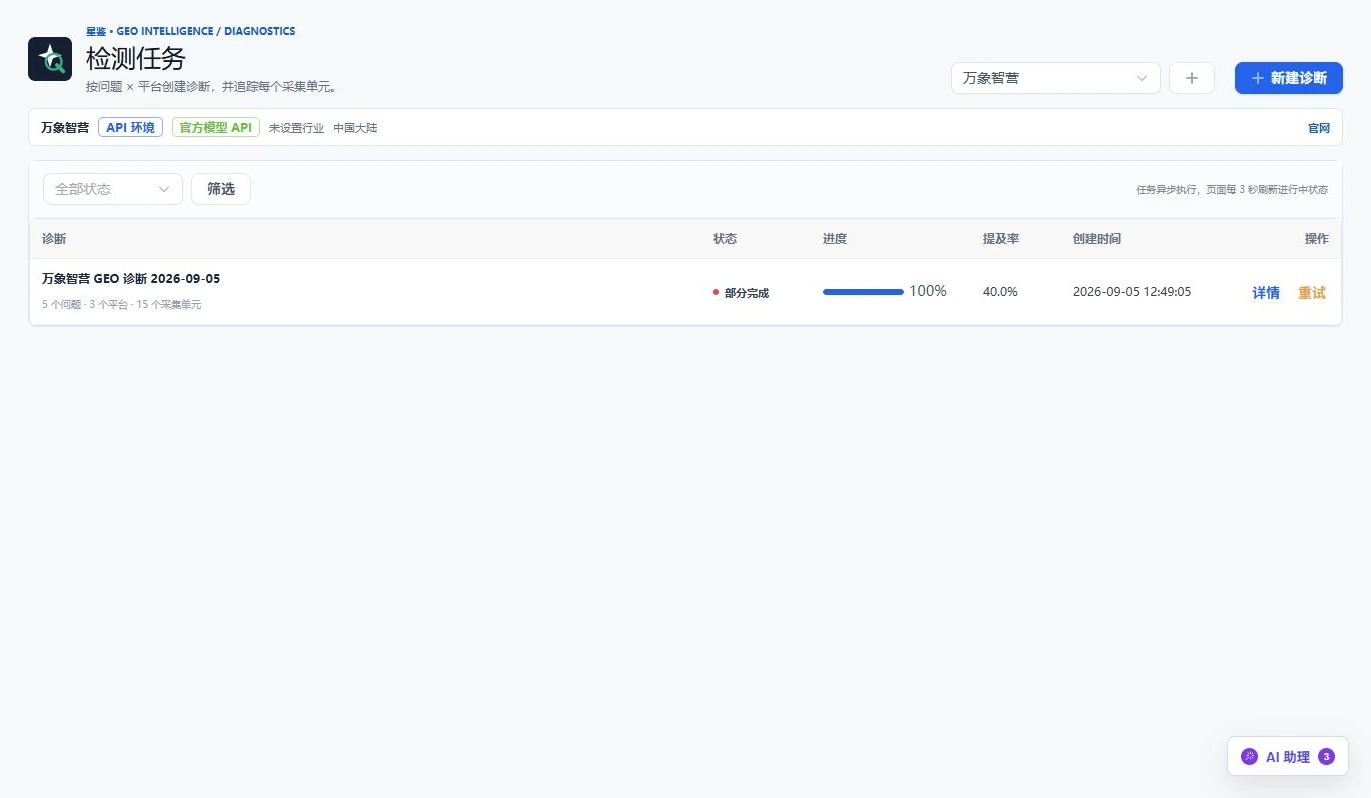Expand the 万象智营 brand selector dropdown
Image resolution: width=1371 pixels, height=798 pixels.
pos(1055,78)
